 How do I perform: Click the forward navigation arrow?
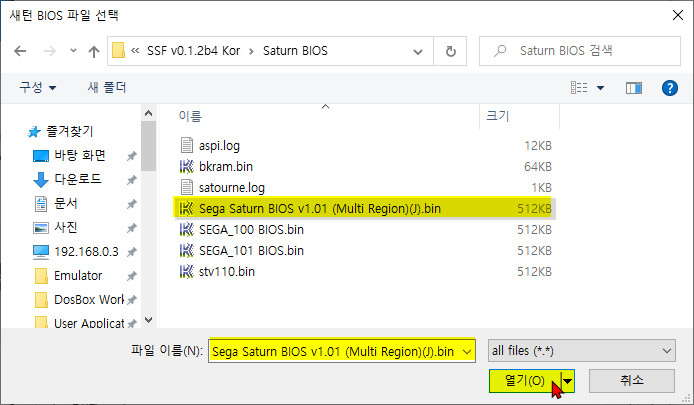point(50,51)
